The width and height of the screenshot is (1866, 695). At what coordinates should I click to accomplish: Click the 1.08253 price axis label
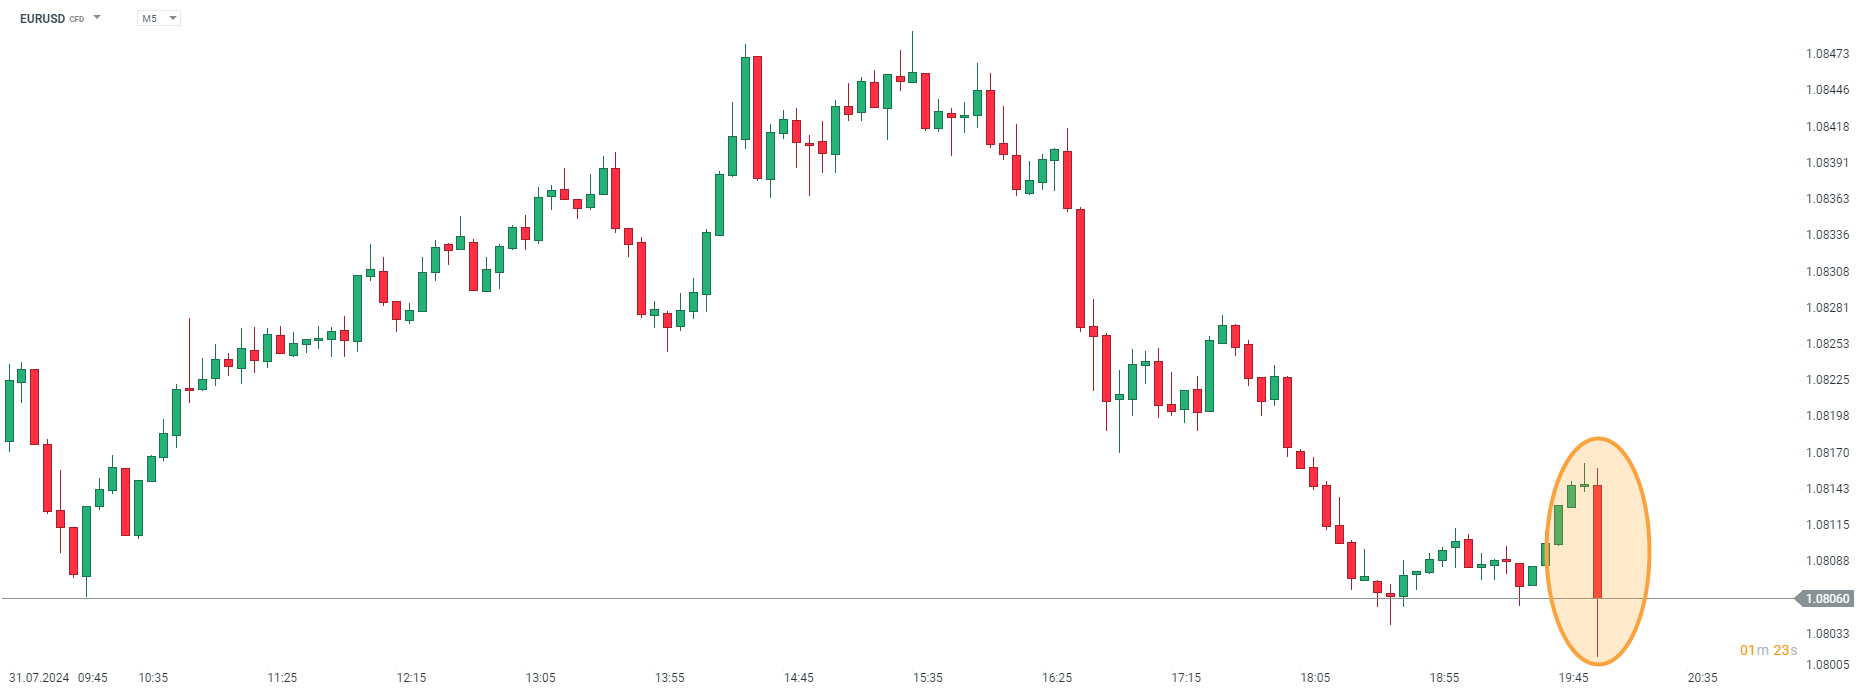point(1827,344)
